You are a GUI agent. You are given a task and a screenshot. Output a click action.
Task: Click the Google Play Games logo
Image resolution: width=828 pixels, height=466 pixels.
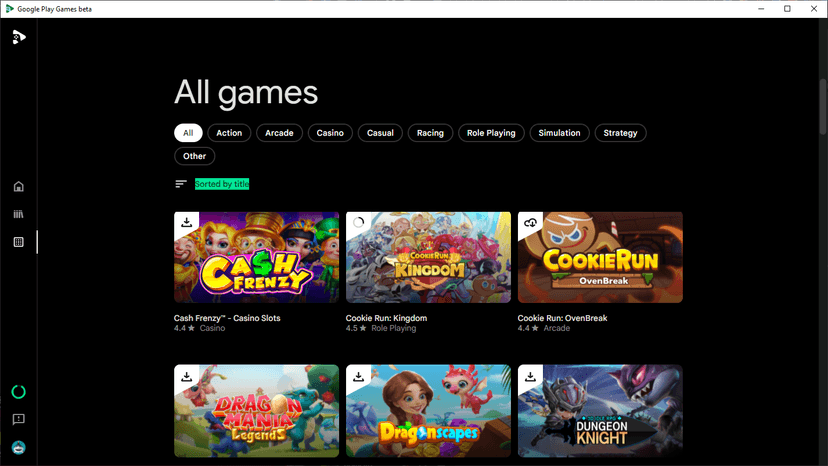19,37
